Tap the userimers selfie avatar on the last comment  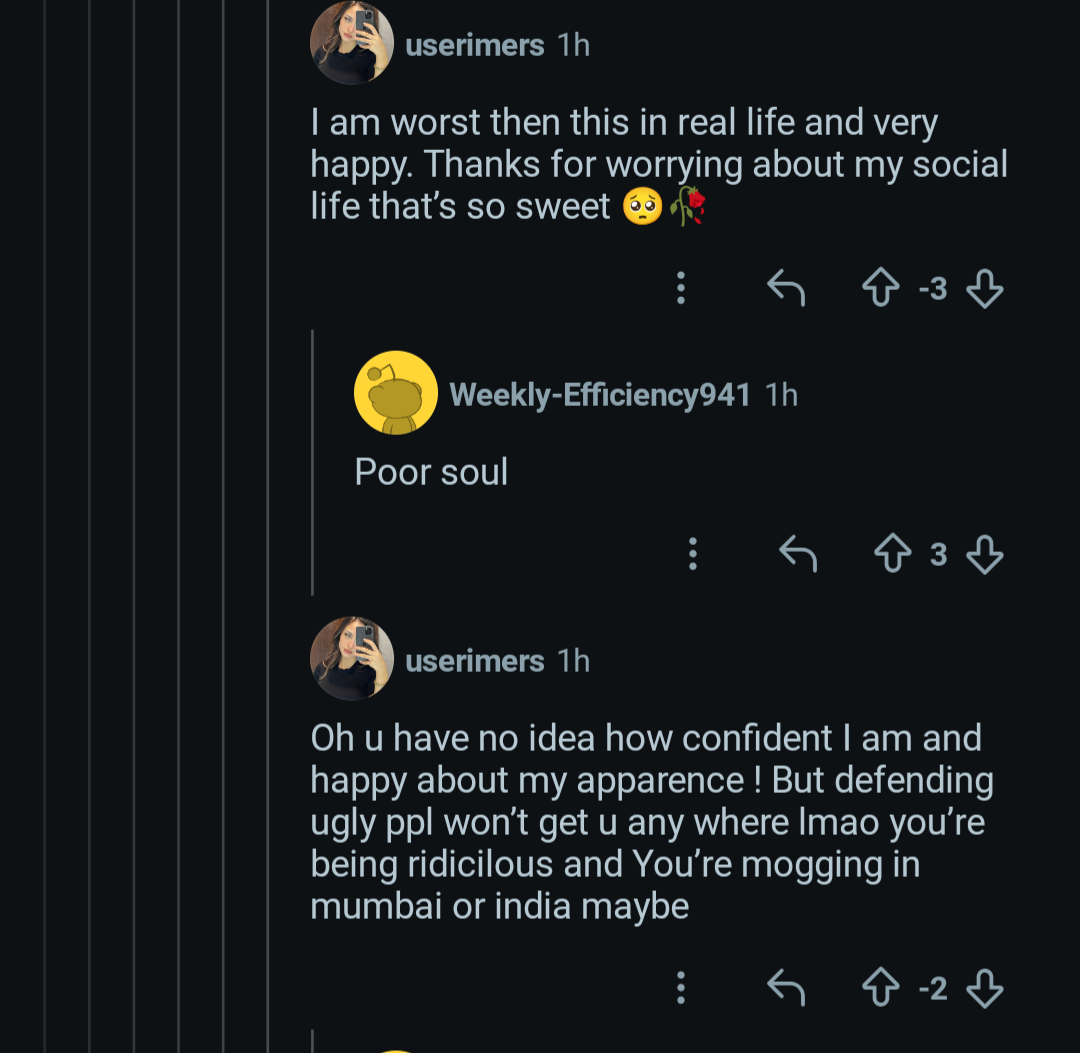[351, 658]
